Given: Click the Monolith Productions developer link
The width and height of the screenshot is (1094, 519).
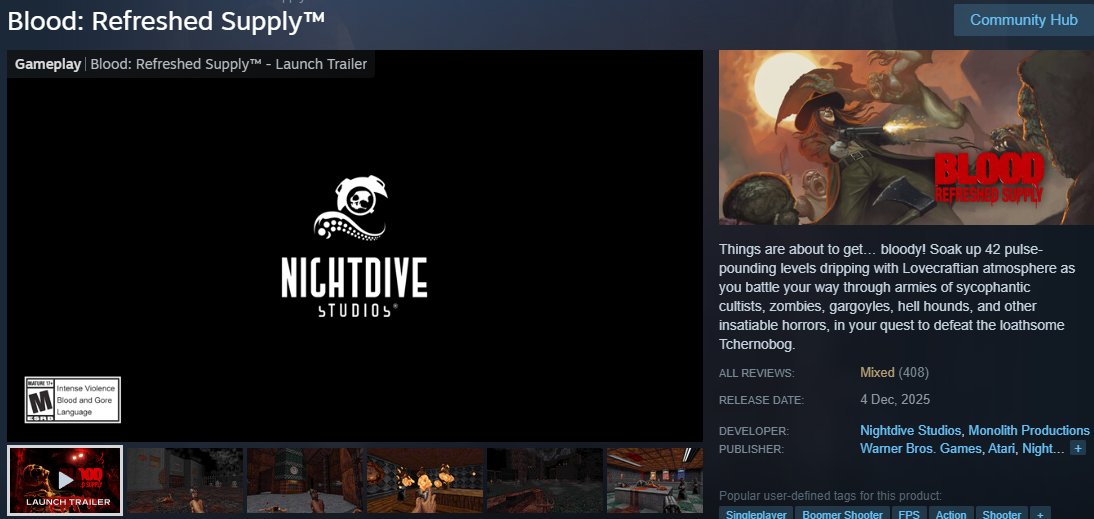Looking at the screenshot, I should pos(1028,430).
